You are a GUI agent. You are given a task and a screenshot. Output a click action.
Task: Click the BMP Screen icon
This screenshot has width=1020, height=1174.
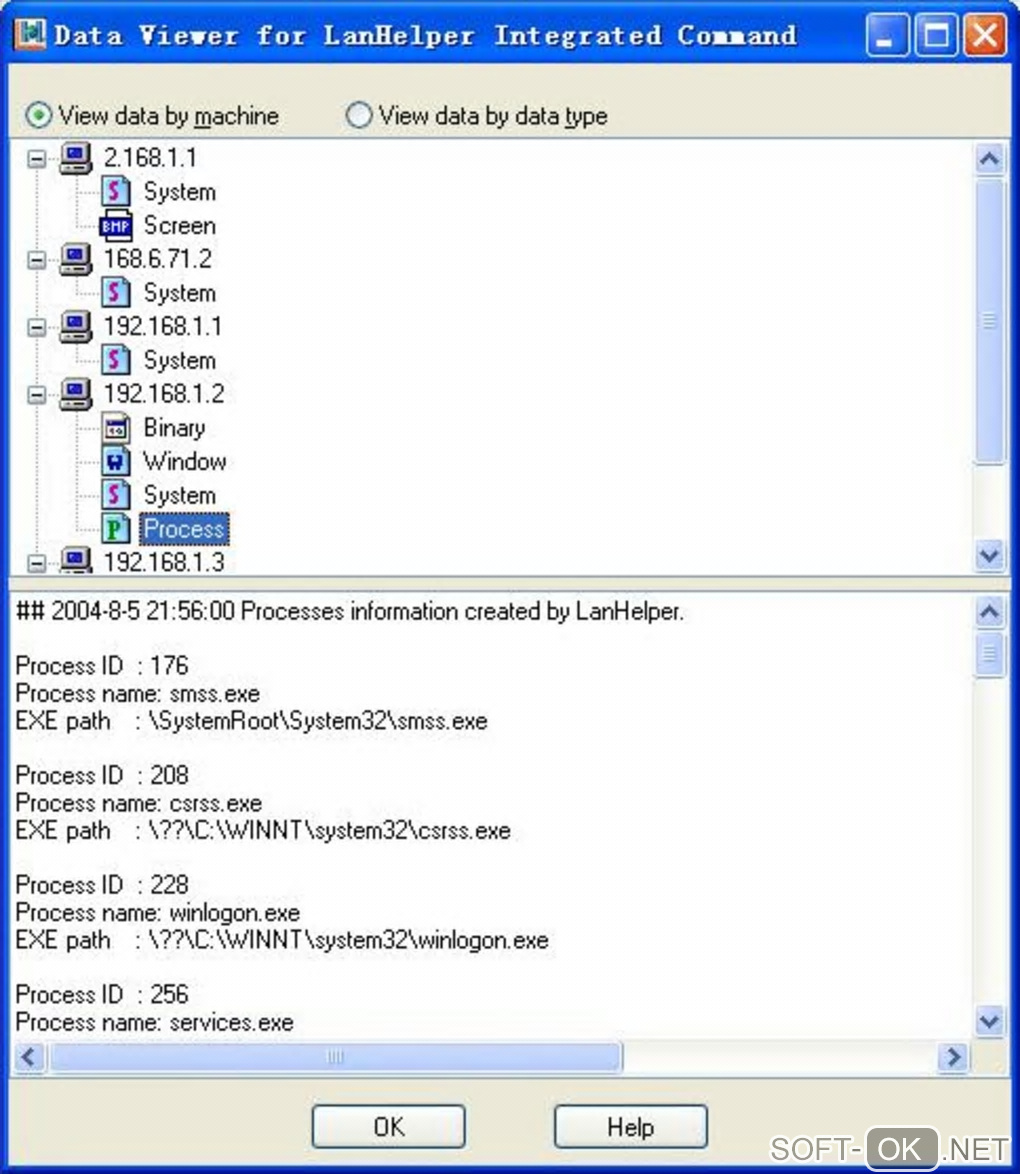(x=115, y=225)
